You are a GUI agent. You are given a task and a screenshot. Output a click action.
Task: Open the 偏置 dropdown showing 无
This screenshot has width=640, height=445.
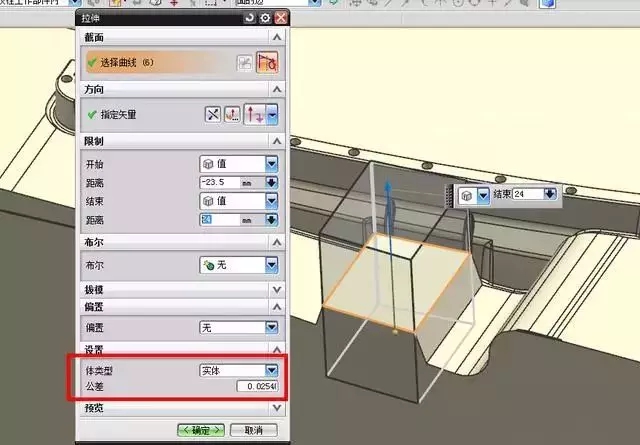pos(271,327)
